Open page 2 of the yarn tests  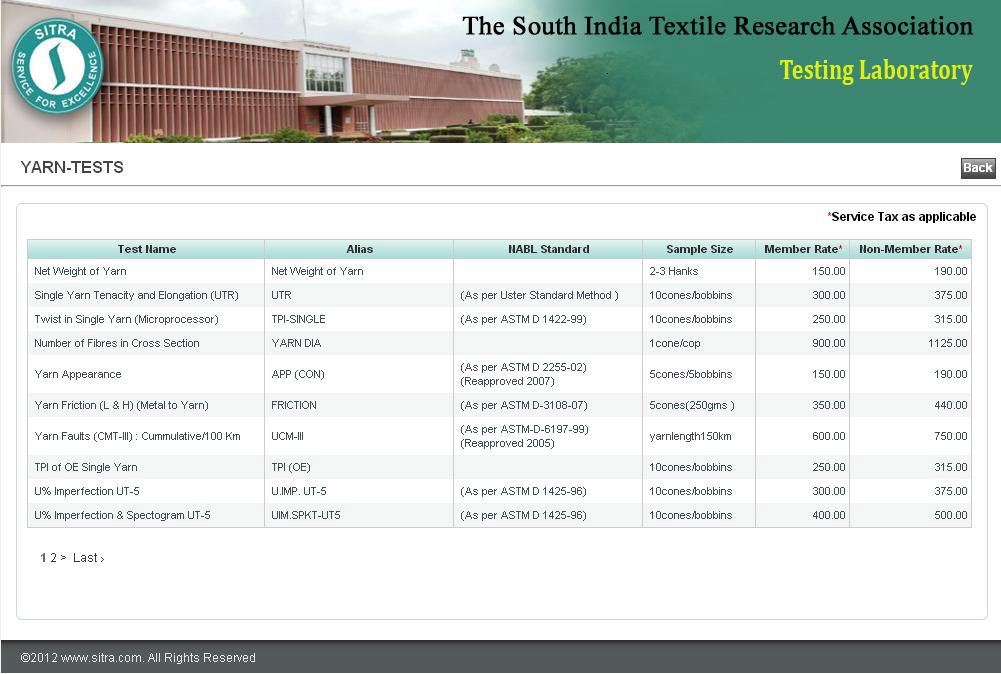click(x=54, y=558)
